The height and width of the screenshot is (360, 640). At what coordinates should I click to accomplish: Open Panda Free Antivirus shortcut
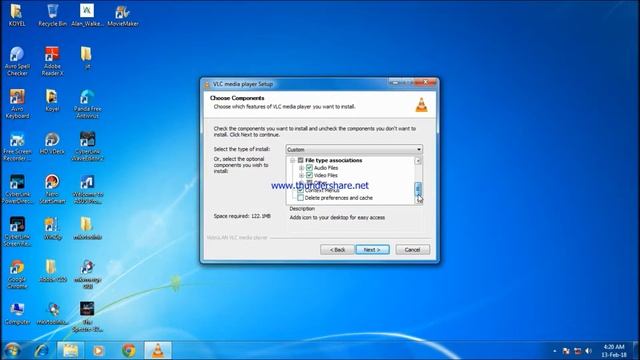(87, 104)
